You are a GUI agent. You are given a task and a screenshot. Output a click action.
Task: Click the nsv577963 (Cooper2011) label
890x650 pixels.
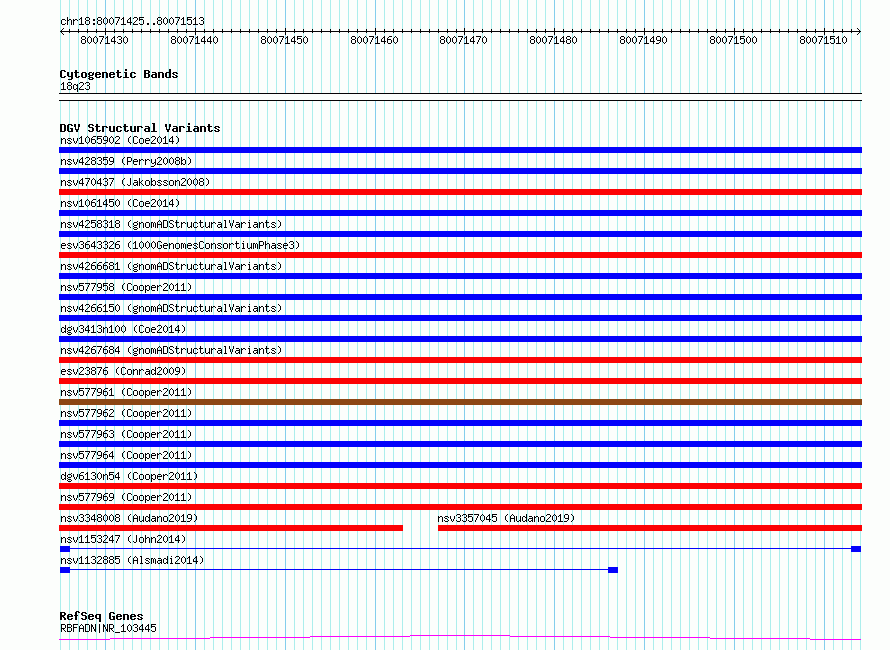click(126, 434)
